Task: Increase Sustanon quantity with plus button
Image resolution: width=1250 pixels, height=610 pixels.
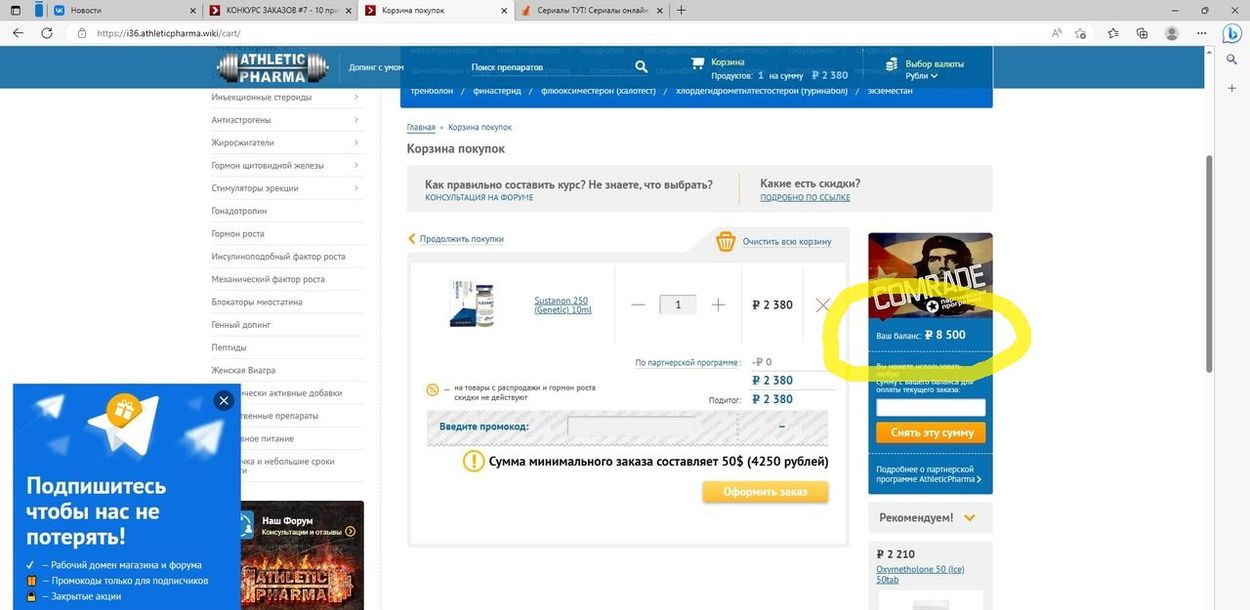Action: tap(718, 305)
